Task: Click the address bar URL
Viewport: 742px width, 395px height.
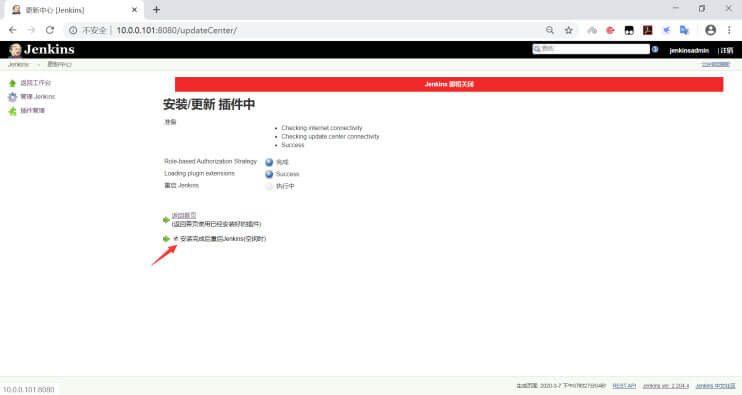Action: click(x=177, y=30)
